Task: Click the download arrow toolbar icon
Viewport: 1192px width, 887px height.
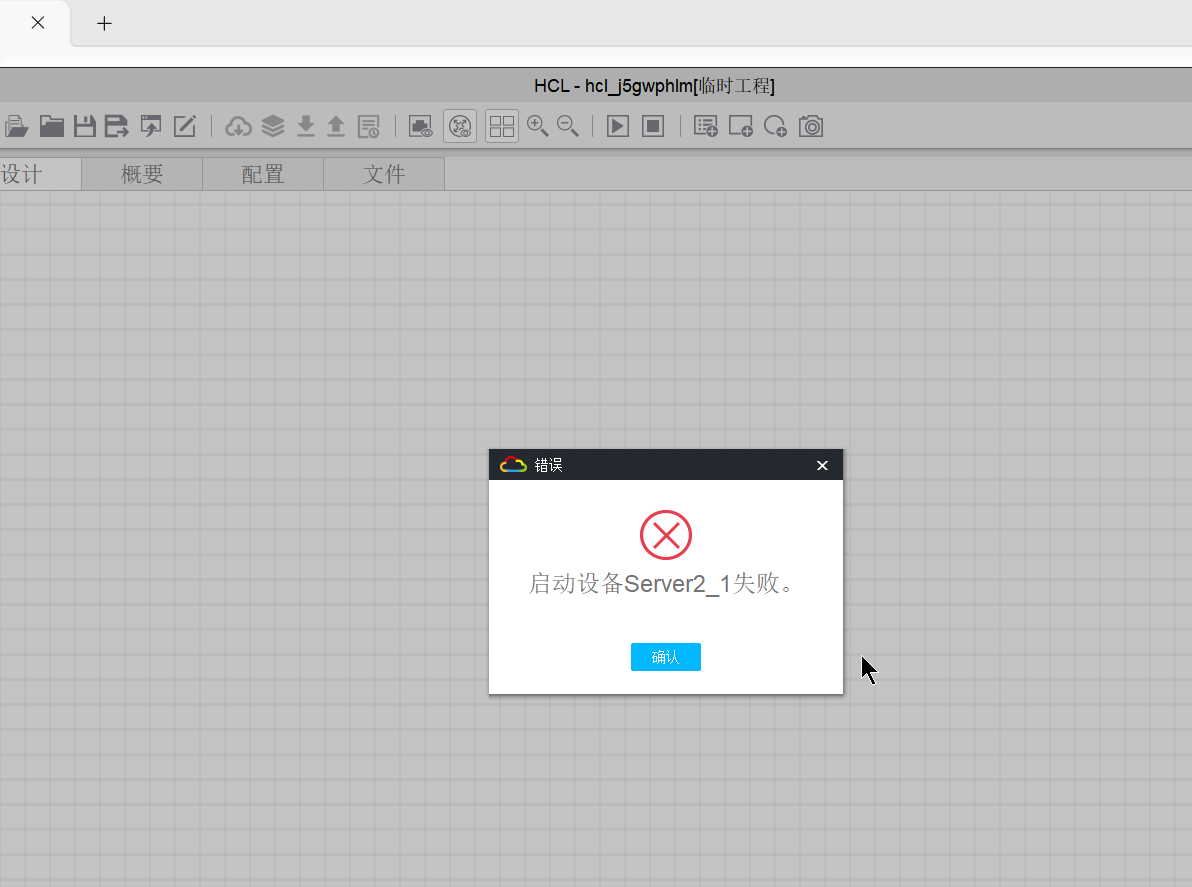Action: 306,126
